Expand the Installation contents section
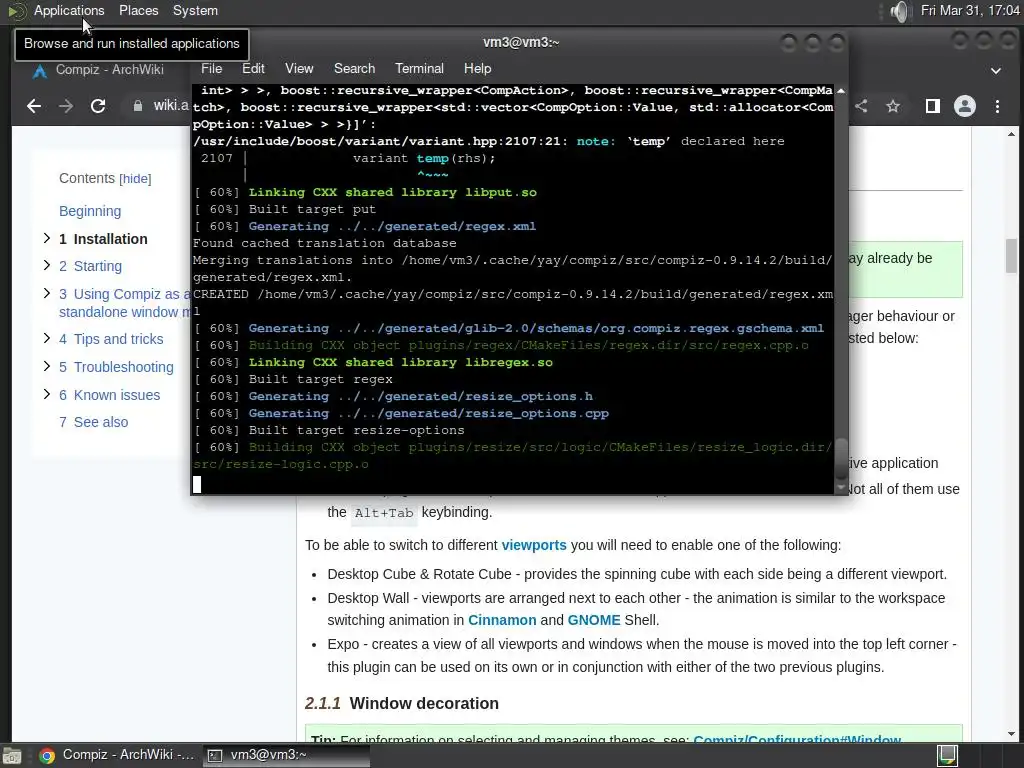 coord(47,238)
